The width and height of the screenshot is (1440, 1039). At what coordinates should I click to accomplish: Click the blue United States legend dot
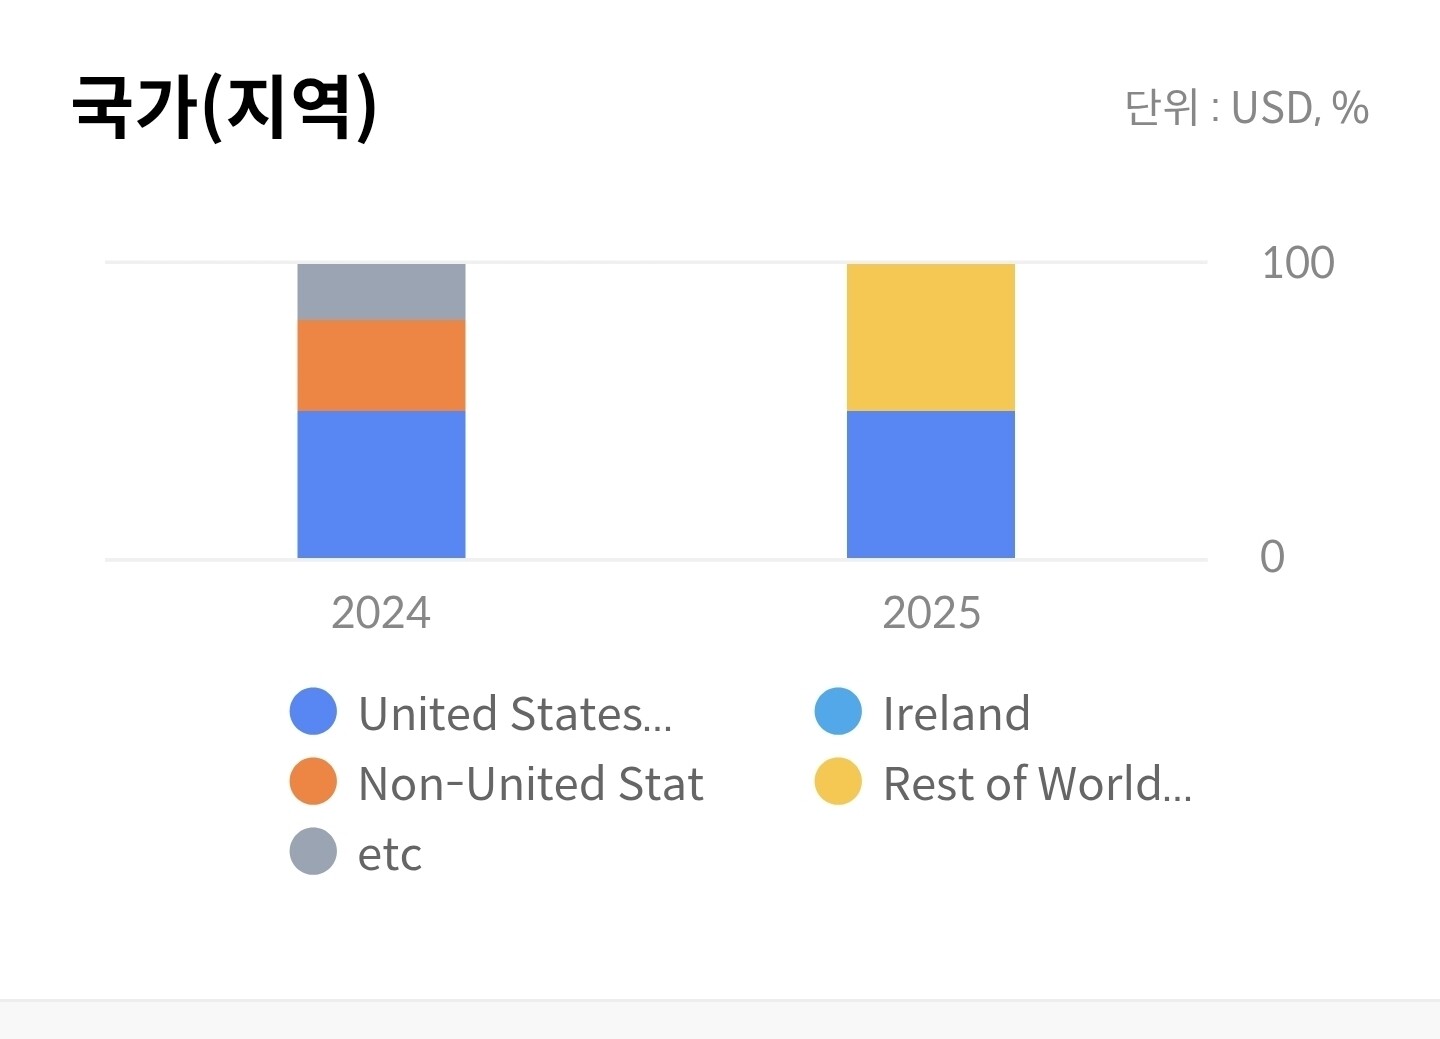(x=313, y=712)
